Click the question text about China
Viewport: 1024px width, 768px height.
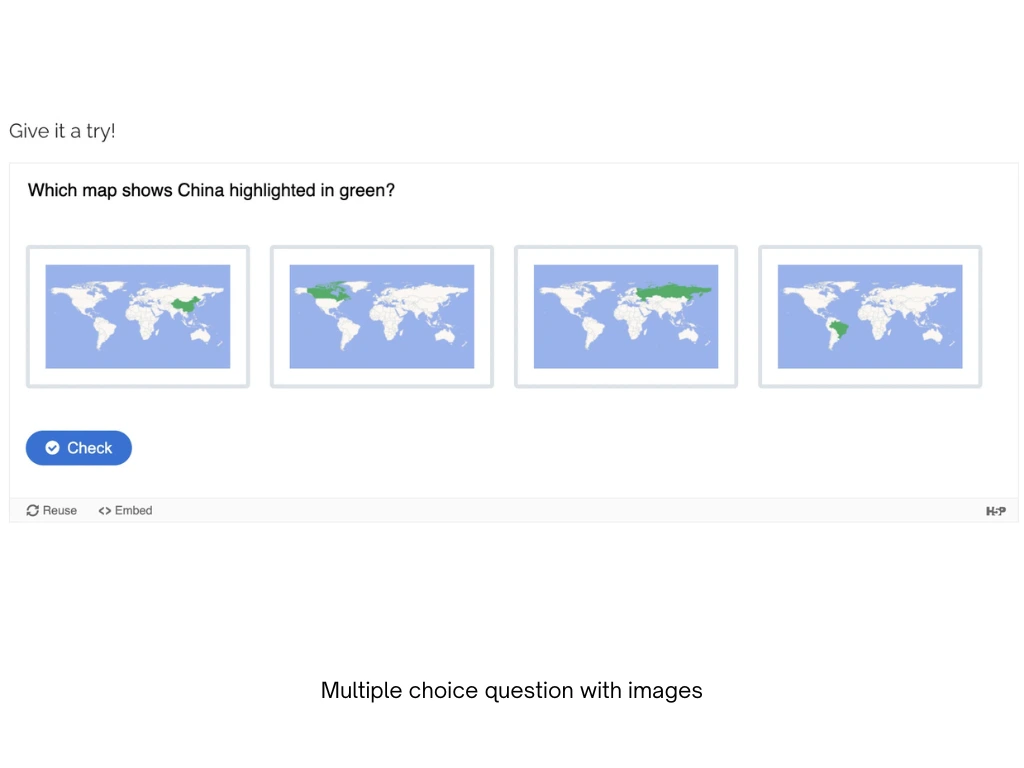click(211, 190)
